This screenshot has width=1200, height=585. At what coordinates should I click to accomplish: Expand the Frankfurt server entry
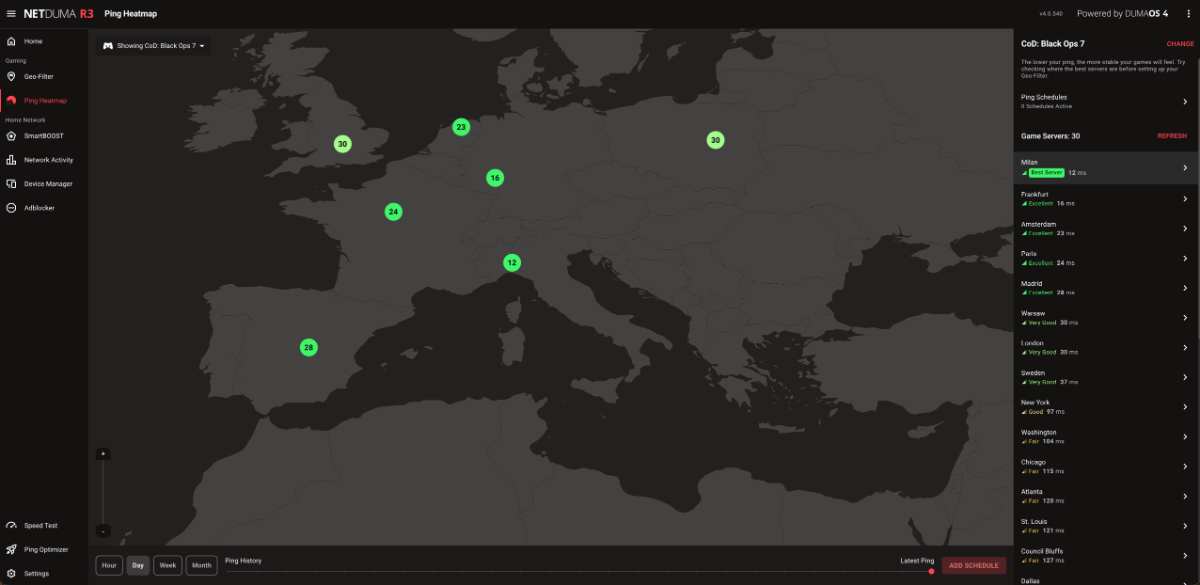(x=1185, y=198)
